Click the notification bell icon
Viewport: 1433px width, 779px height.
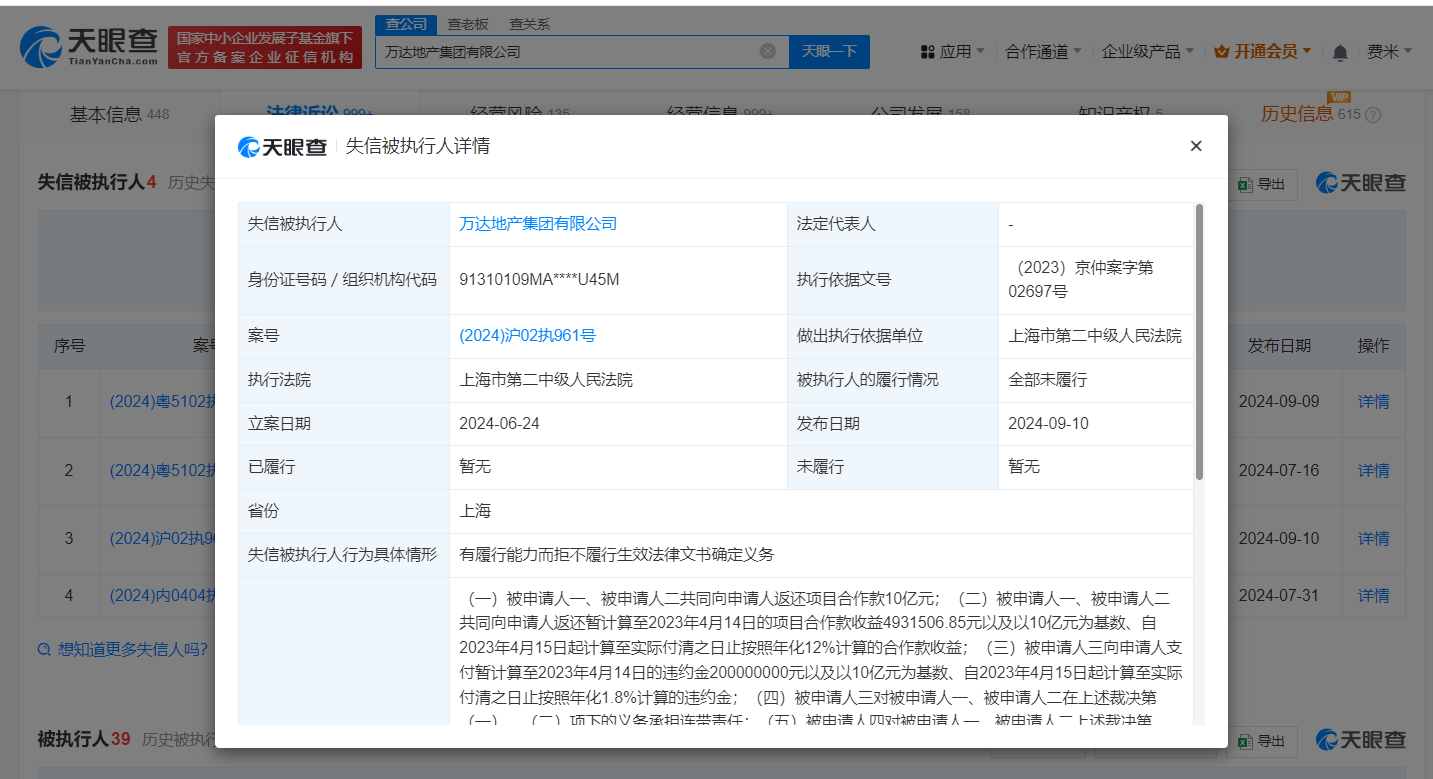[x=1339, y=51]
